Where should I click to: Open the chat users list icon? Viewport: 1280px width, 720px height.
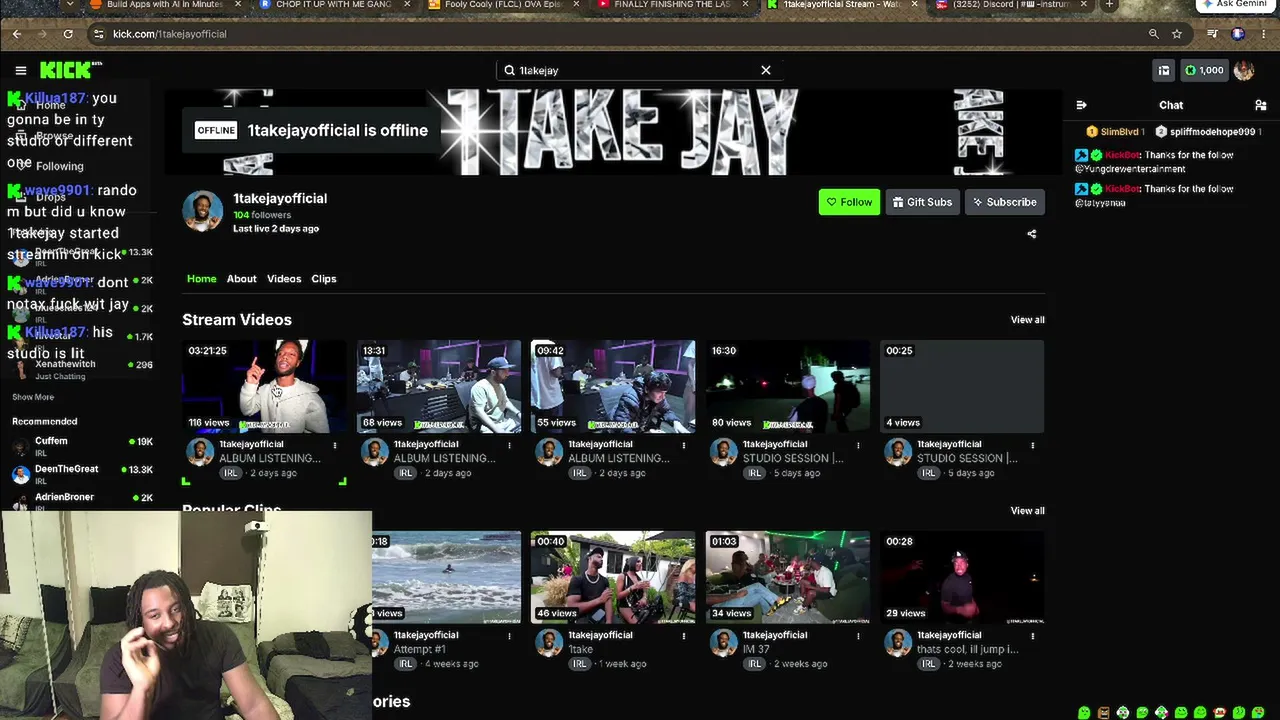coord(1260,105)
